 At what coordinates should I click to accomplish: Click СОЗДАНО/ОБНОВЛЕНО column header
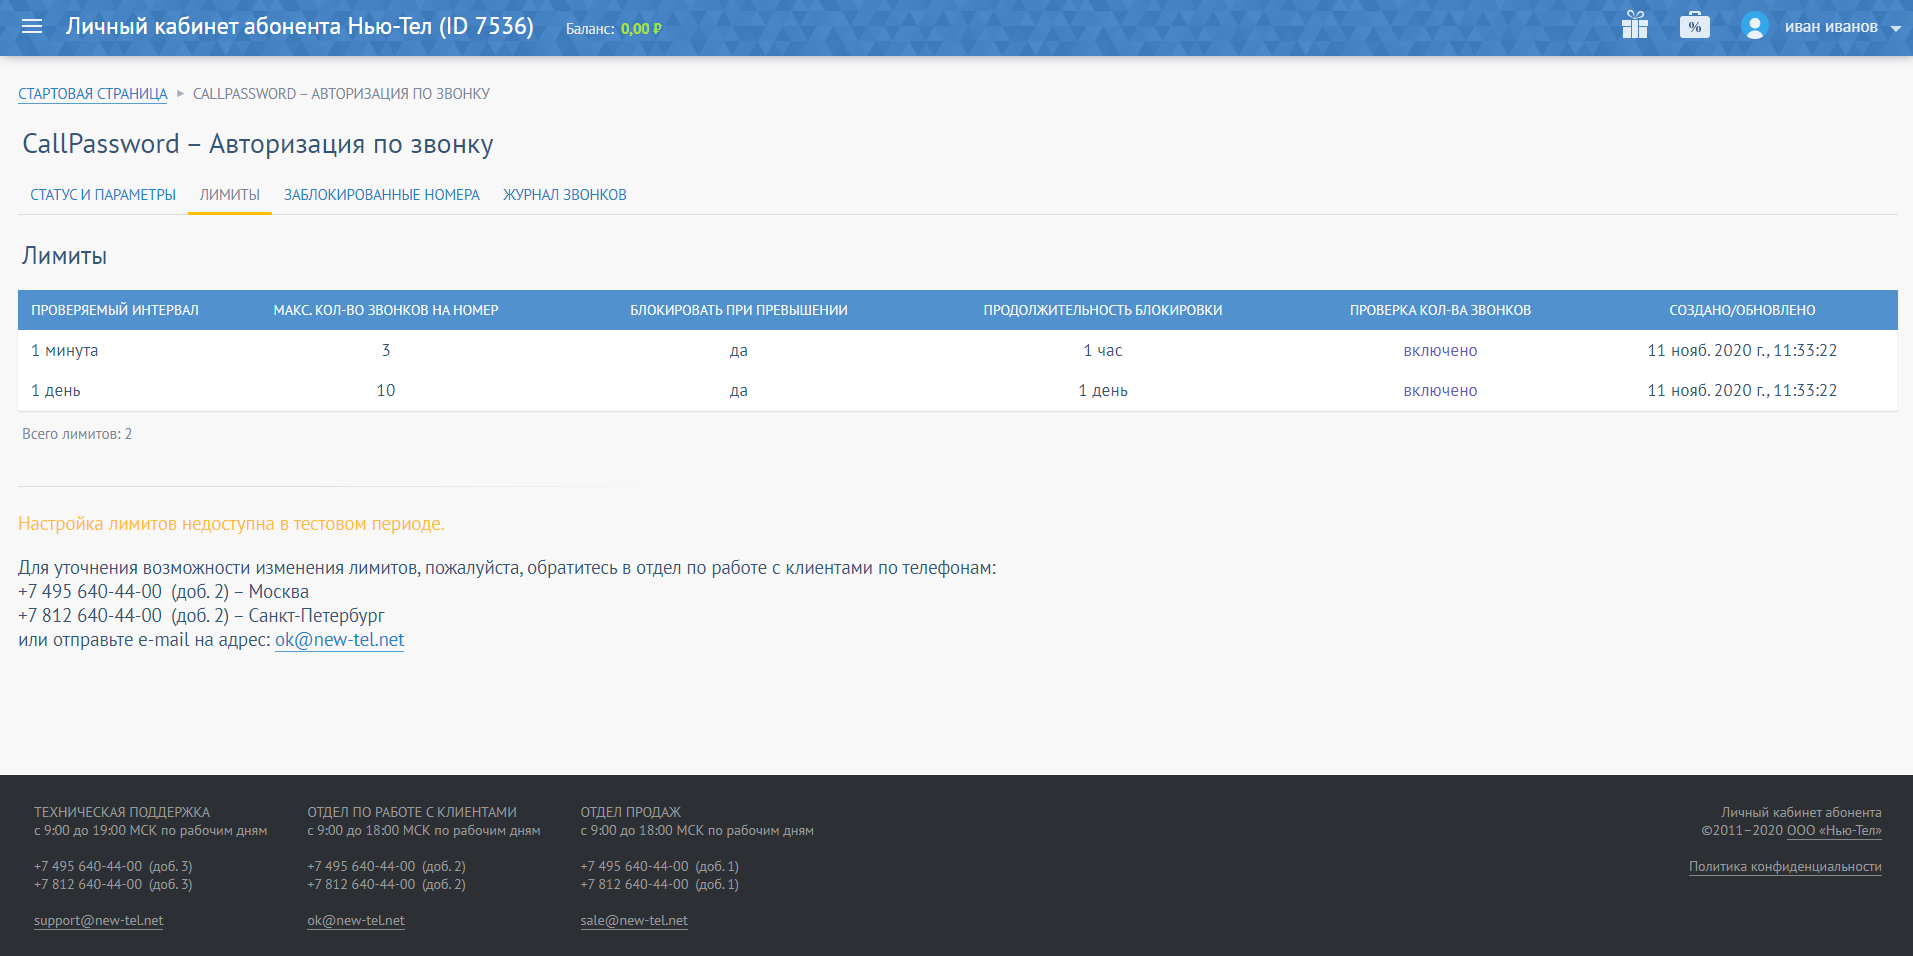pos(1742,310)
